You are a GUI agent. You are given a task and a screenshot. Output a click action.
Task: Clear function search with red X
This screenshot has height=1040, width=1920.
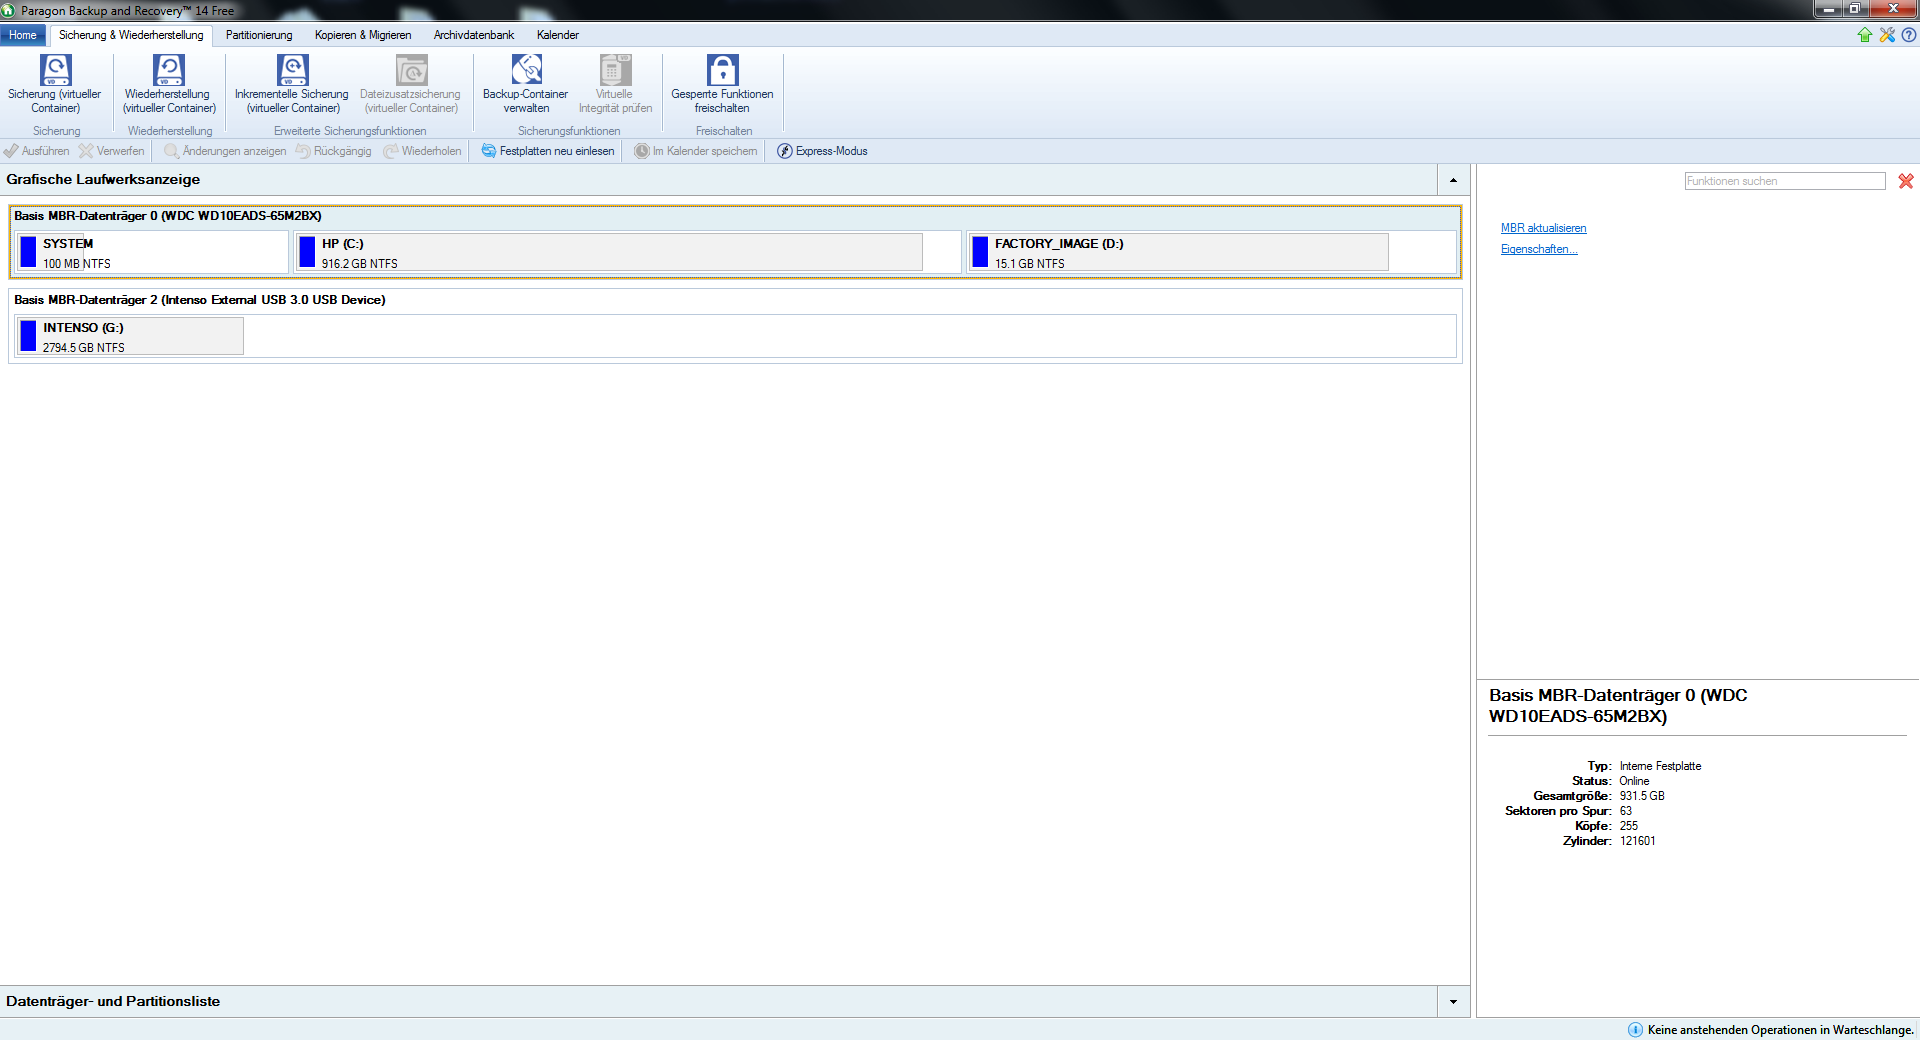pos(1906,181)
